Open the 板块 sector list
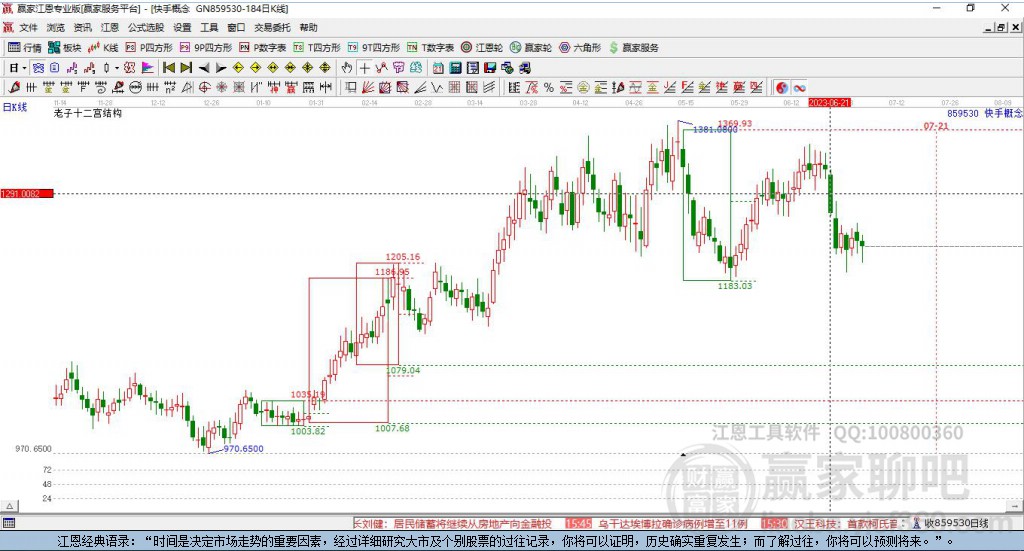This screenshot has width=1024, height=551. [x=65, y=48]
